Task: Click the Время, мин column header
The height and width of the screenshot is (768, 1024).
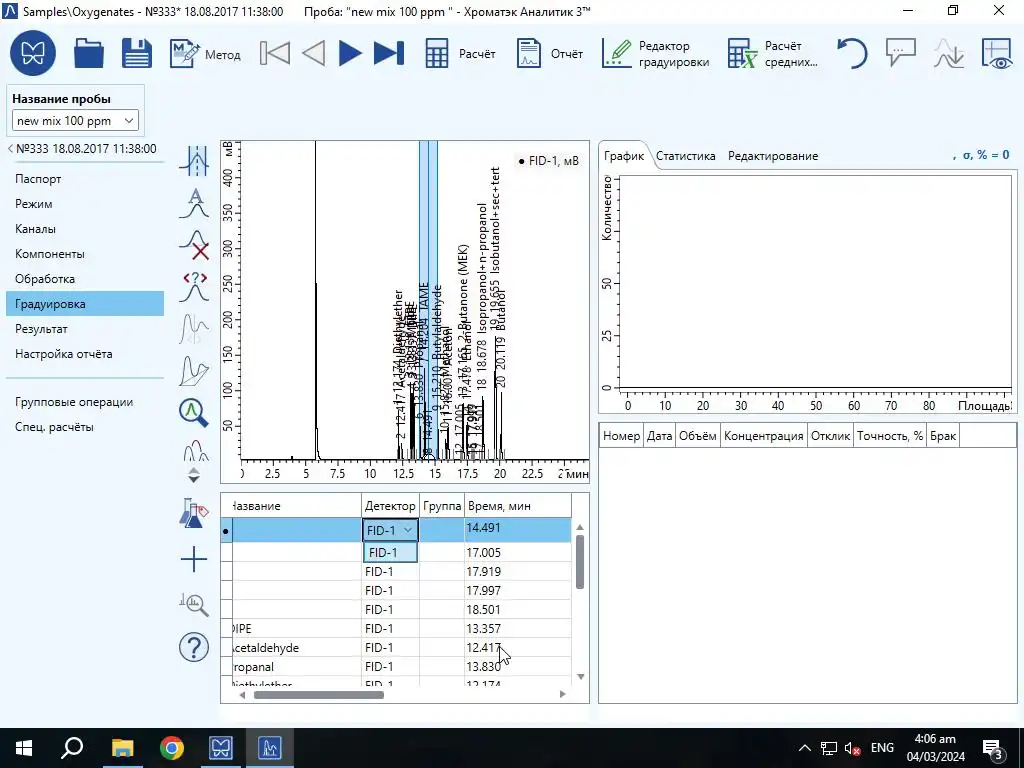Action: coord(518,506)
